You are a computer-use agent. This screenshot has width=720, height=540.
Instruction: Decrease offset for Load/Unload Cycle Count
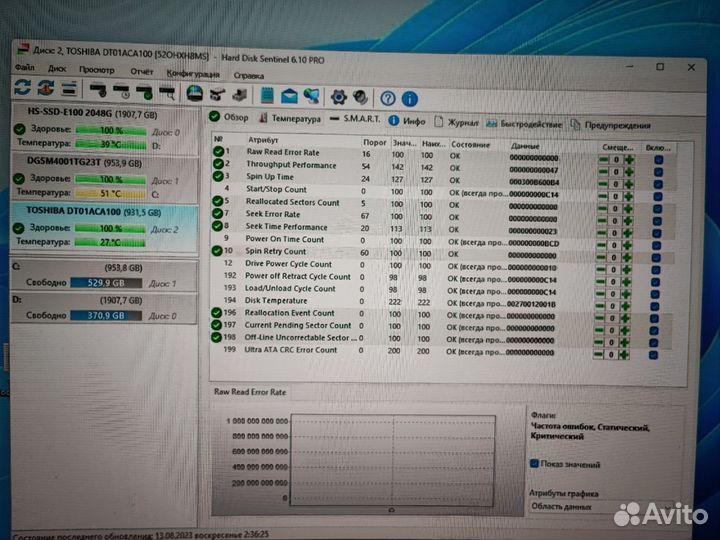click(601, 294)
